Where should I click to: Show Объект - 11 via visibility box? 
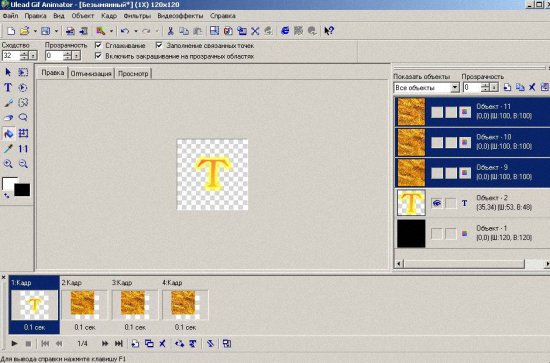click(437, 112)
